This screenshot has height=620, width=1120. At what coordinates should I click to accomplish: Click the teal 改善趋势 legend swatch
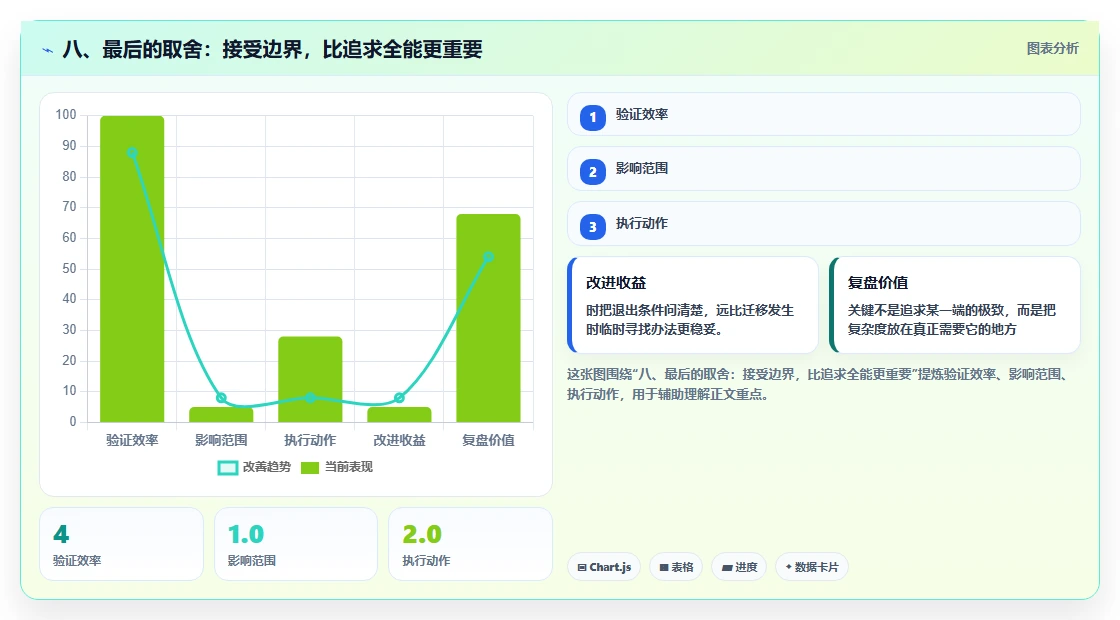(x=227, y=468)
